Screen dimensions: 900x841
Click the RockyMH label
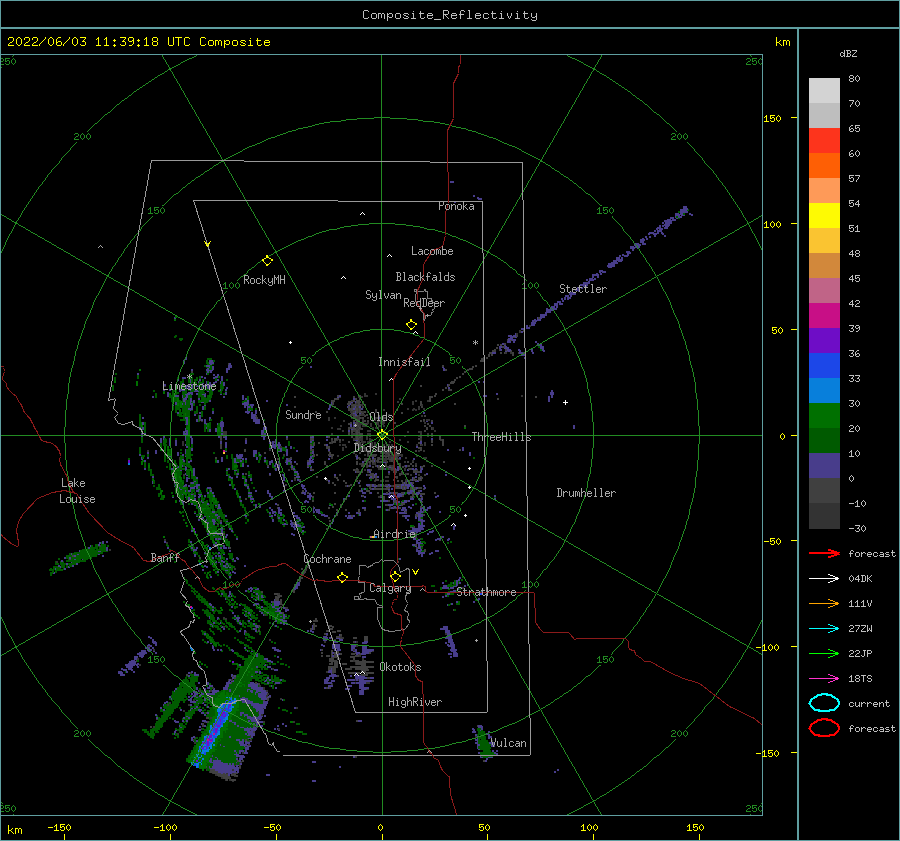(264, 280)
